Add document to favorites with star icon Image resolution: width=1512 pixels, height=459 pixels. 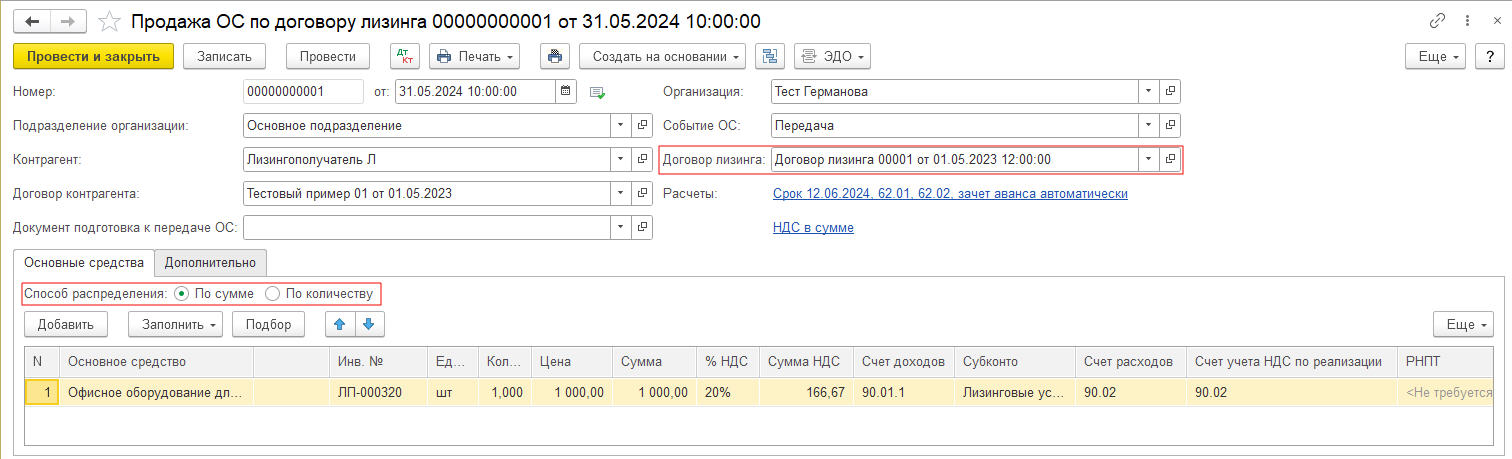pos(112,21)
